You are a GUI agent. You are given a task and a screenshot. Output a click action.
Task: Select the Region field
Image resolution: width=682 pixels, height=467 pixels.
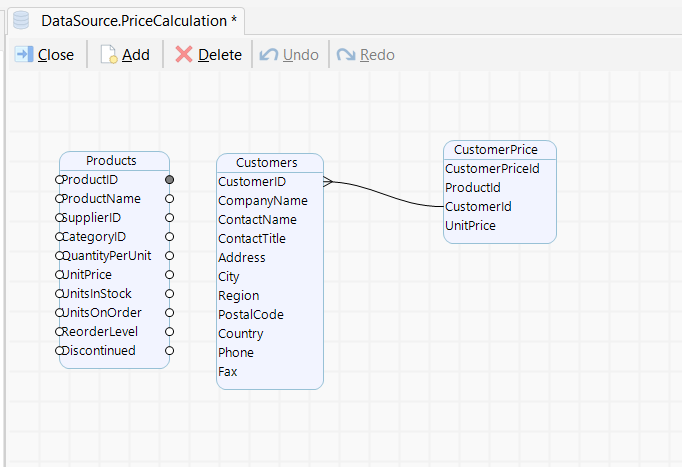pos(238,296)
